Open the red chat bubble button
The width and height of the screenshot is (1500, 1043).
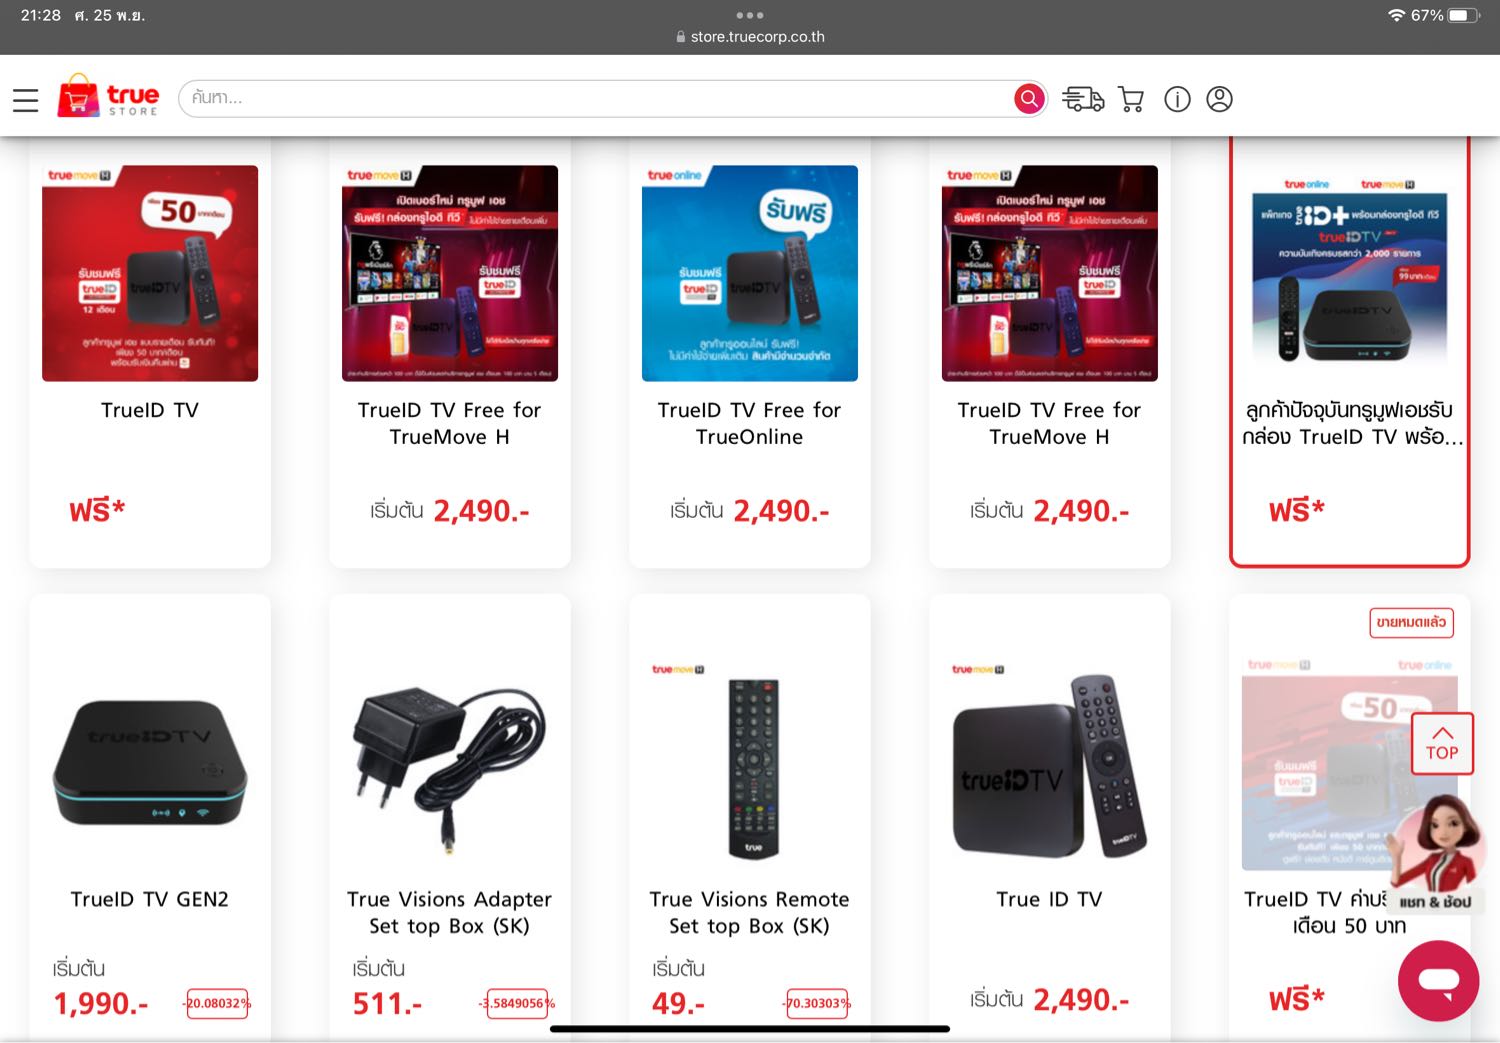(1438, 980)
